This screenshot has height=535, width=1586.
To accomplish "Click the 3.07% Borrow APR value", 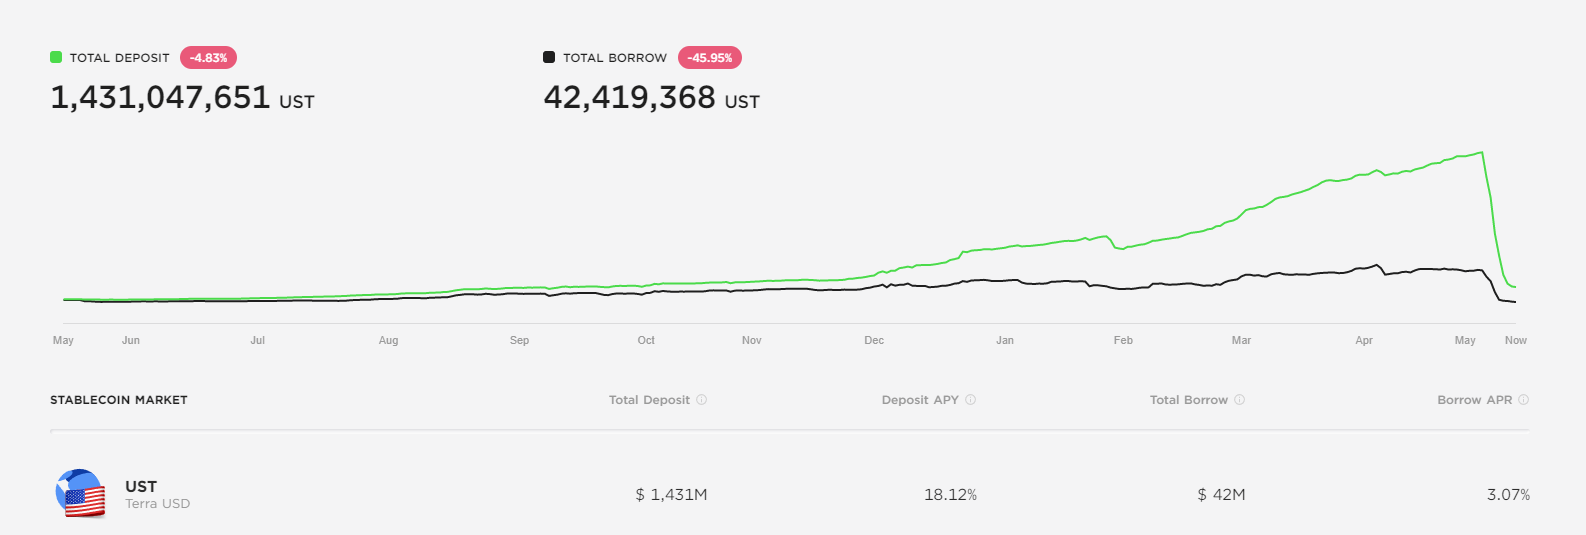I will tap(1507, 495).
